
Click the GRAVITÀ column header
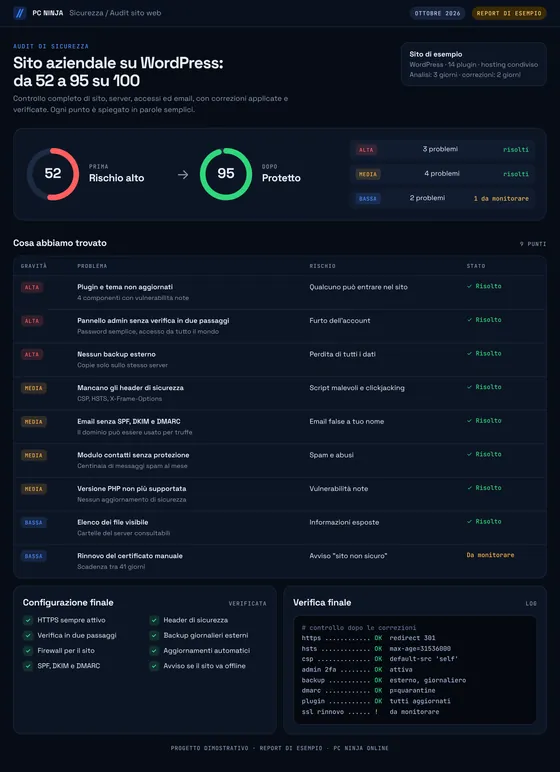point(34,266)
